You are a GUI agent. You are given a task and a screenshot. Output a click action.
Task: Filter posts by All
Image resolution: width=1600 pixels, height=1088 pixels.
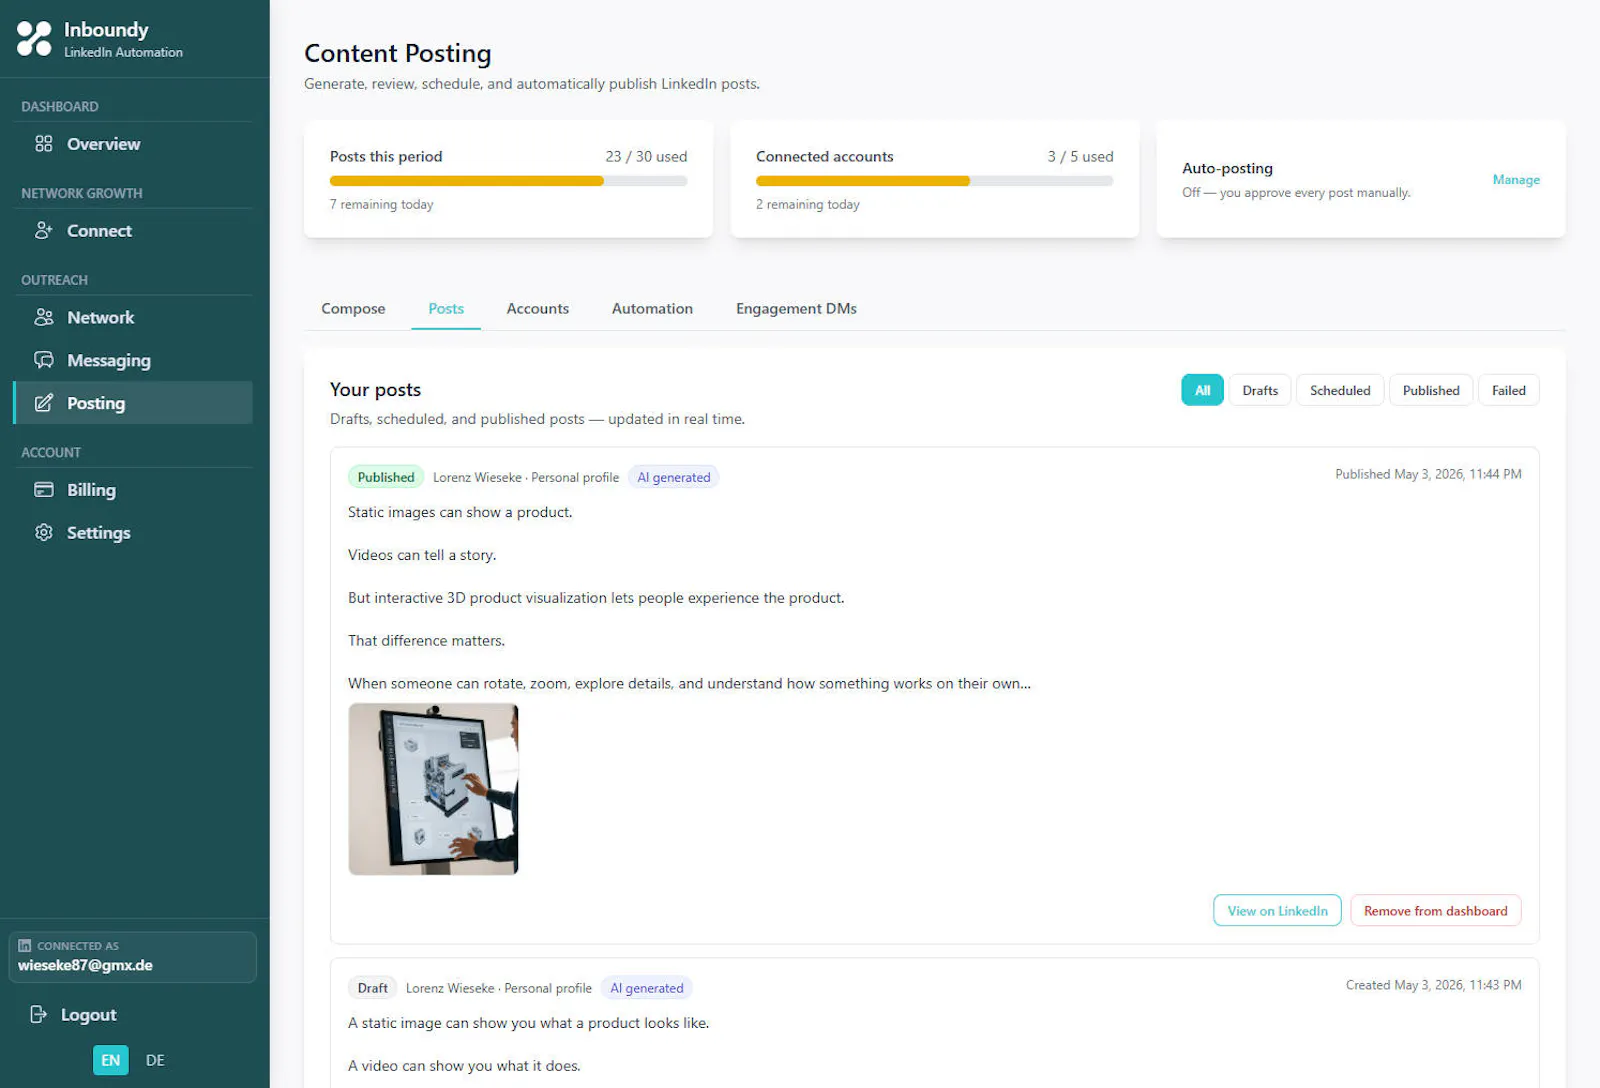(1202, 391)
